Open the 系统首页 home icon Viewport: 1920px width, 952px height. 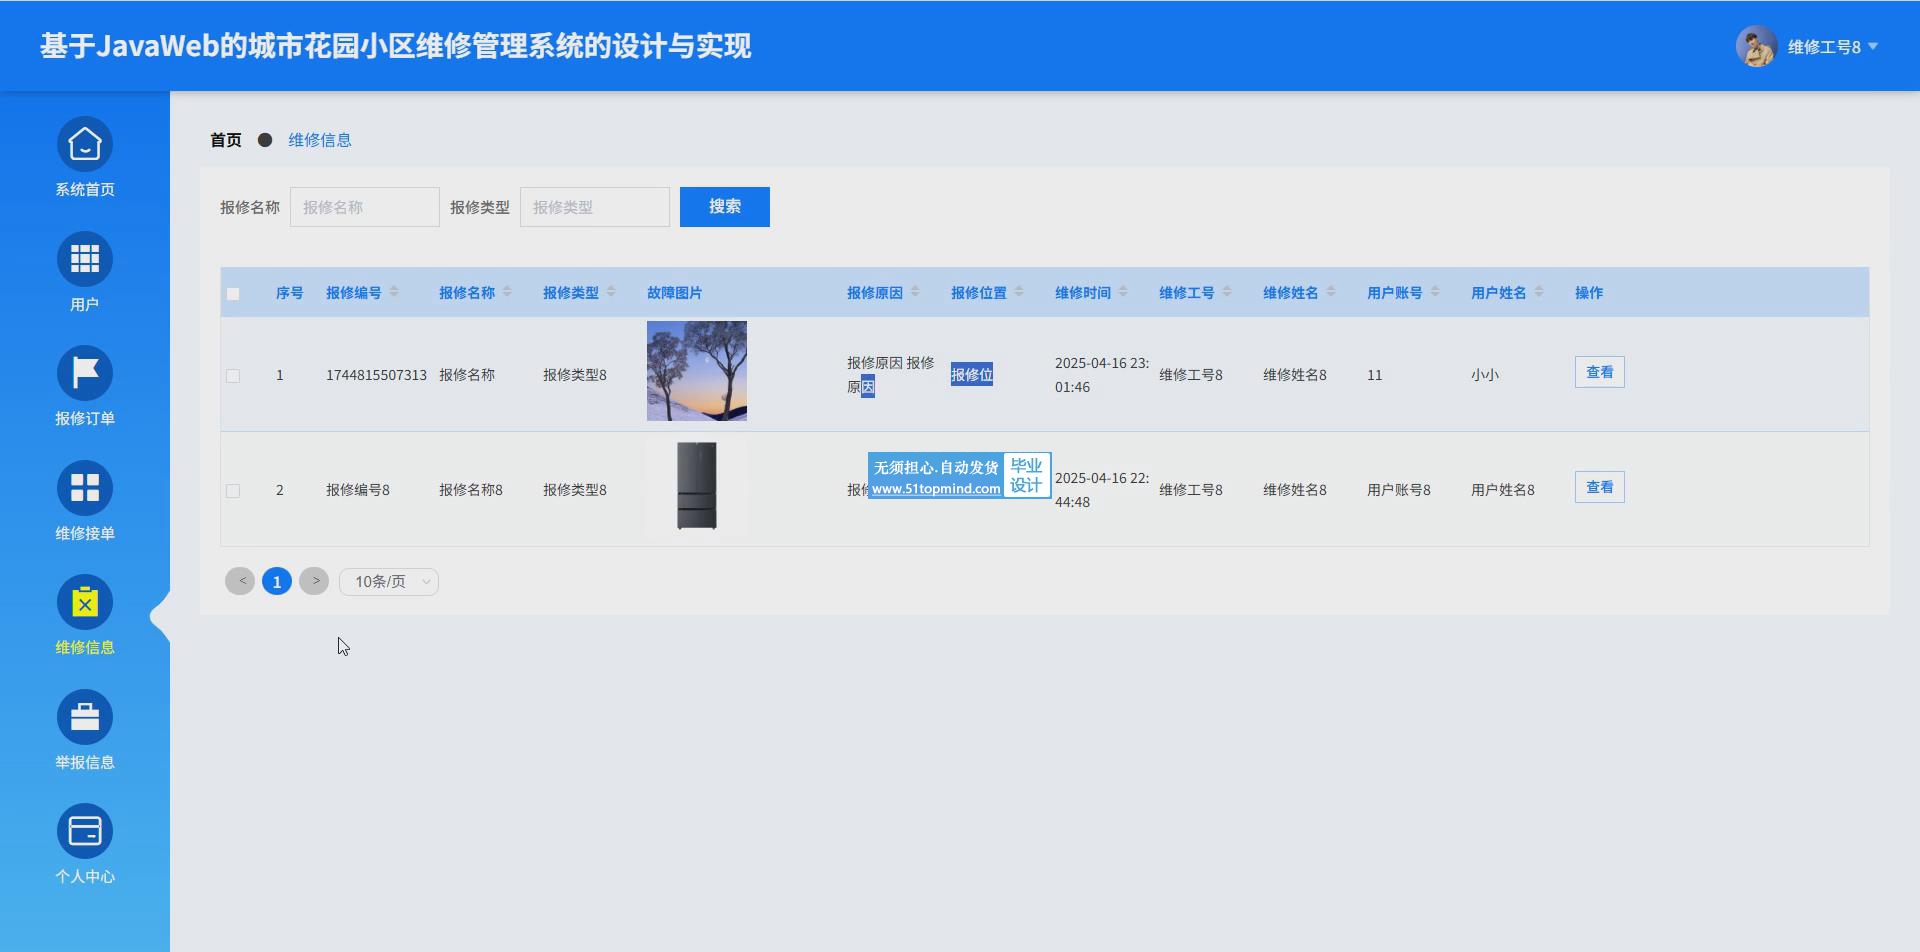(x=85, y=145)
